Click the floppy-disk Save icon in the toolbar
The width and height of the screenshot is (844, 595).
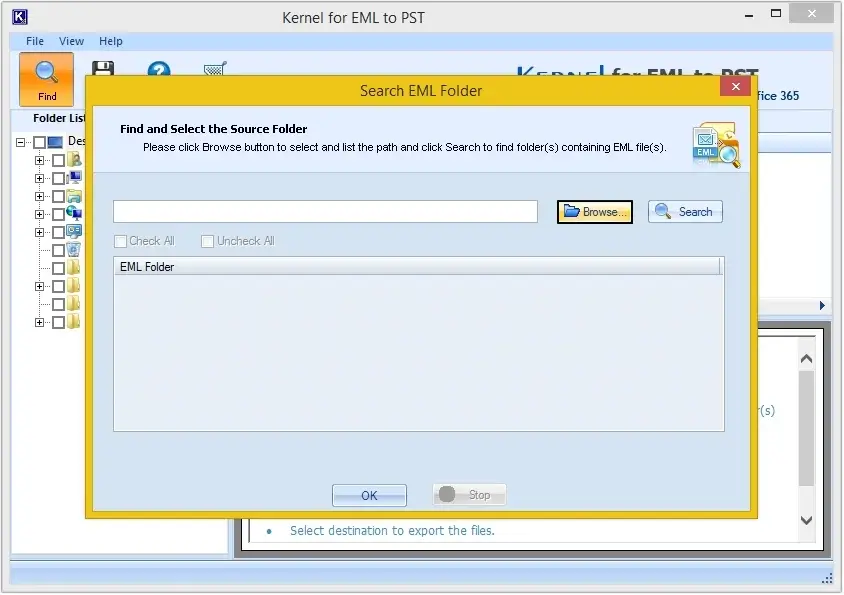(103, 68)
